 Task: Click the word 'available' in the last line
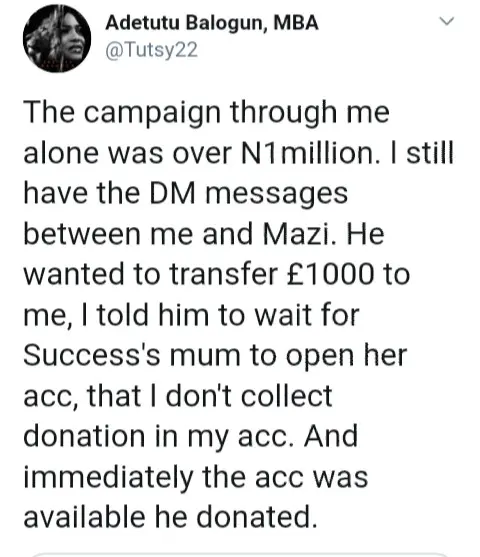(x=84, y=517)
